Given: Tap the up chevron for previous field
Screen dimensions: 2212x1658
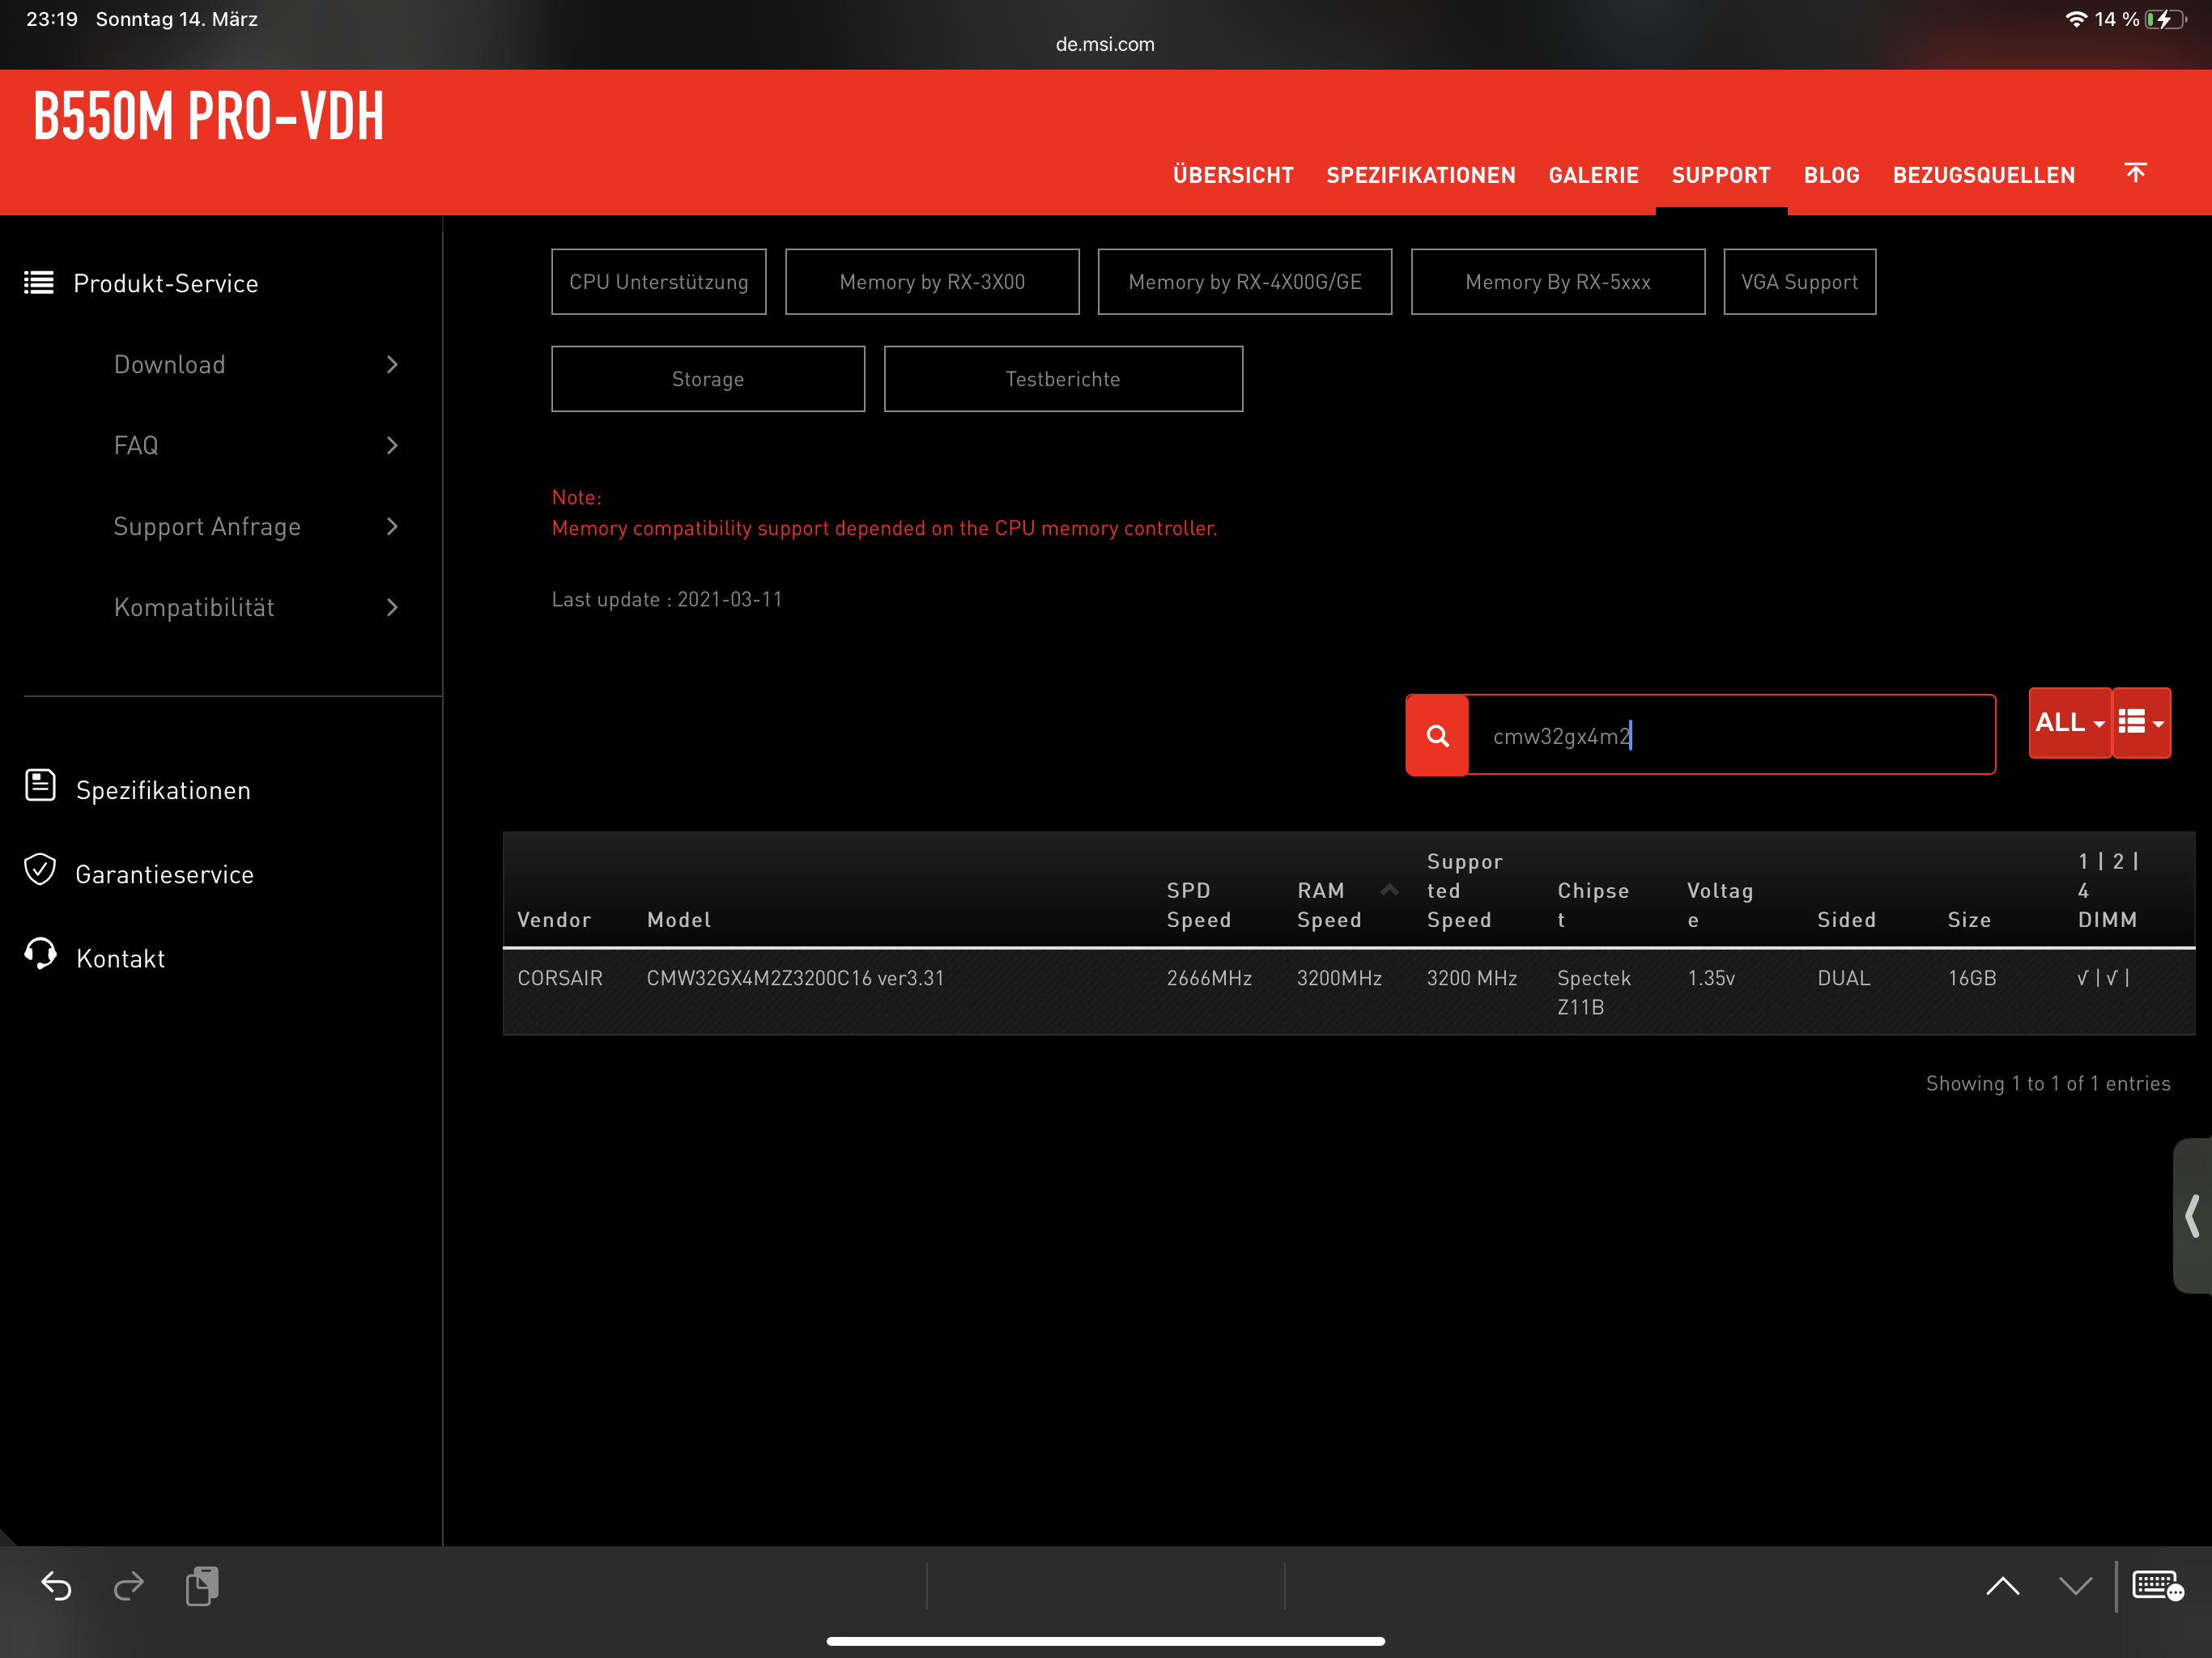Looking at the screenshot, I should pyautogui.click(x=2002, y=1586).
